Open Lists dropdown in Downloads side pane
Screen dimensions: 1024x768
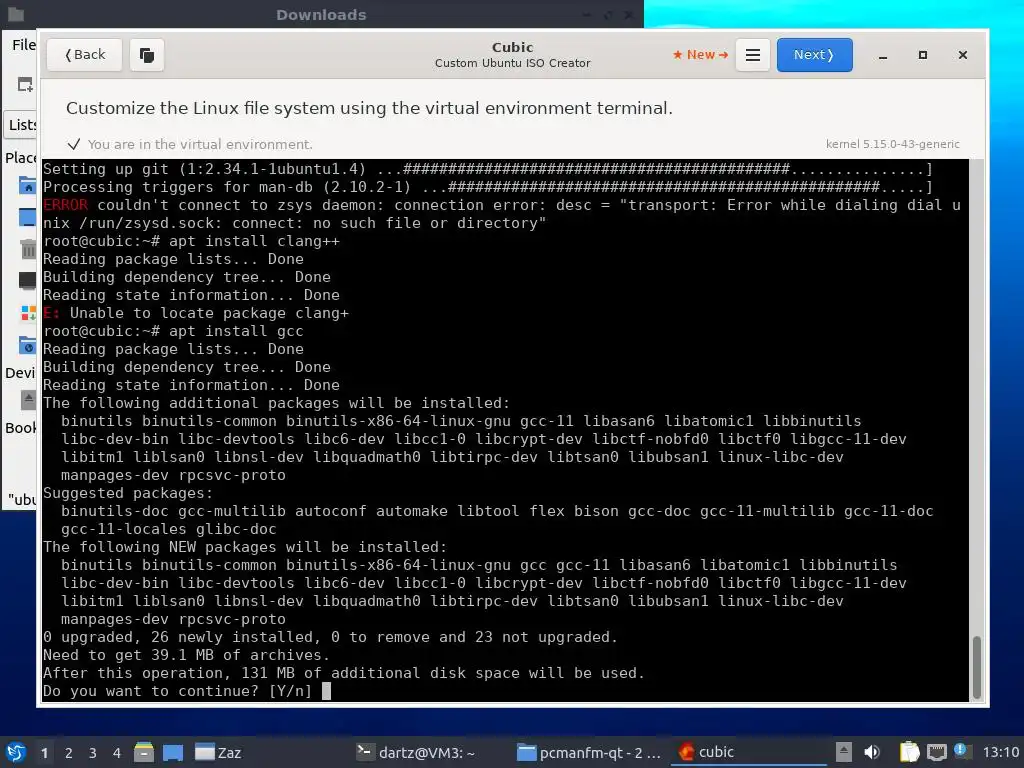22,125
